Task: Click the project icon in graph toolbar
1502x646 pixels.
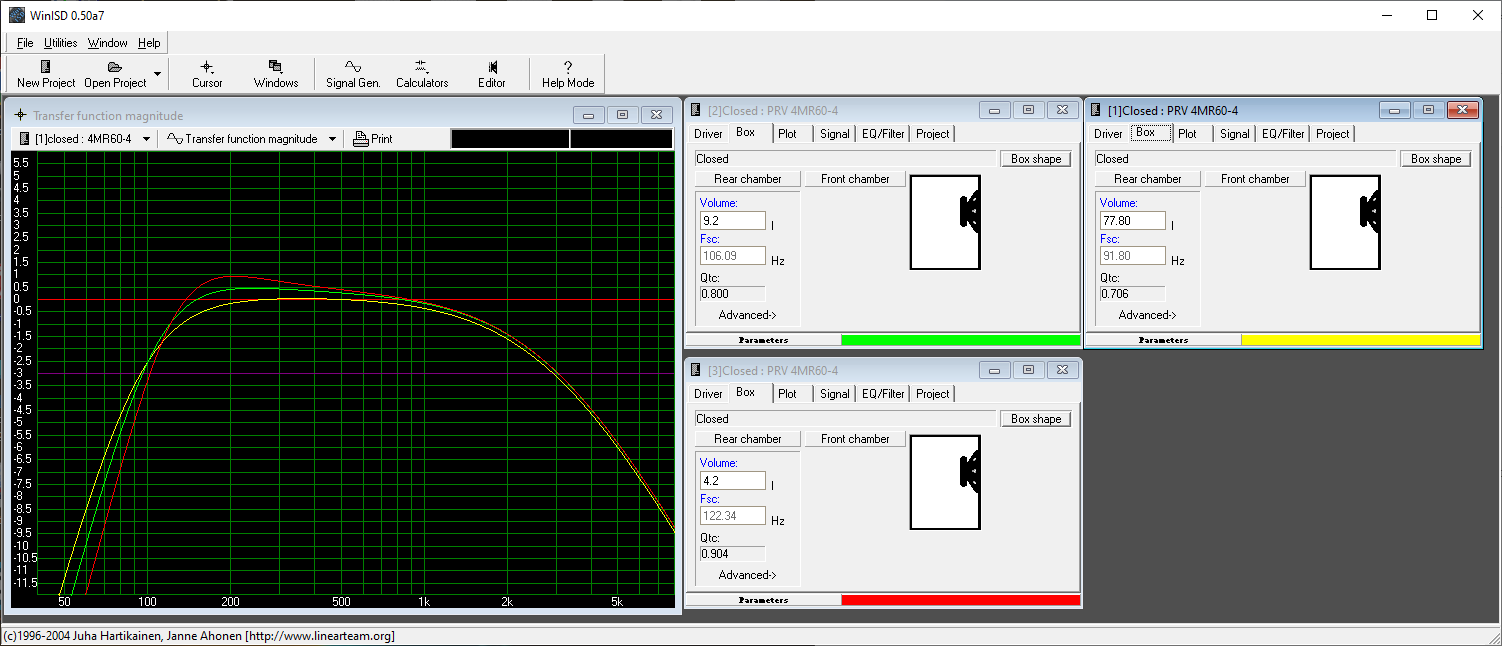Action: (x=25, y=139)
